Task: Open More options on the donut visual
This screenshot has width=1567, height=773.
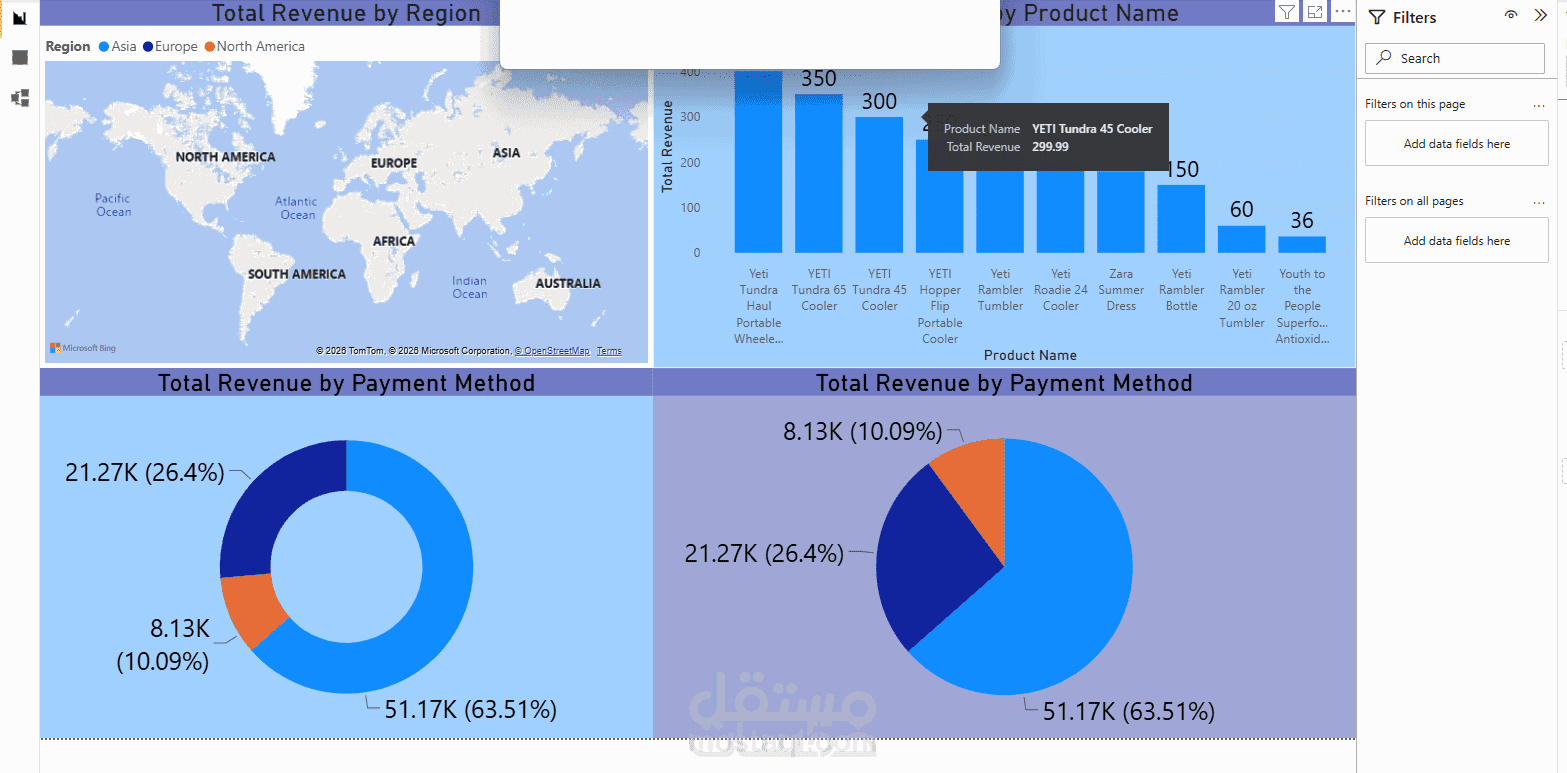Action: pyautogui.click(x=1342, y=11)
